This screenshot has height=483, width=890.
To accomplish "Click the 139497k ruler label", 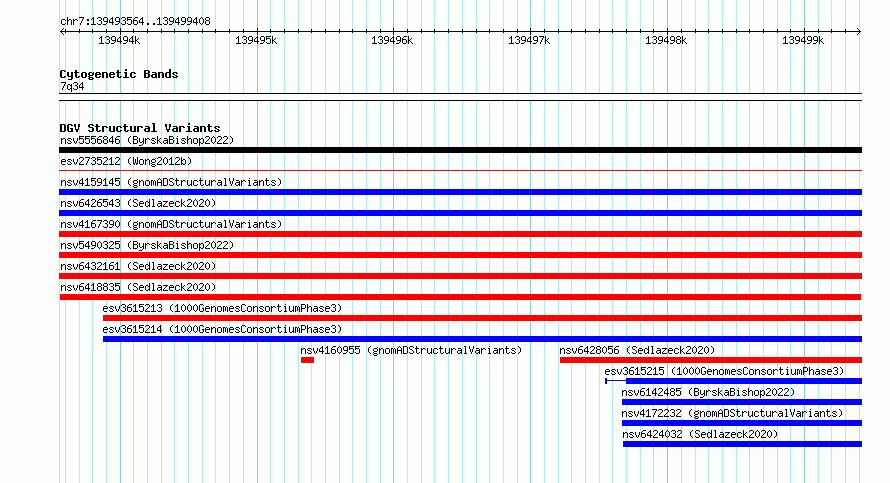I will click(x=529, y=40).
